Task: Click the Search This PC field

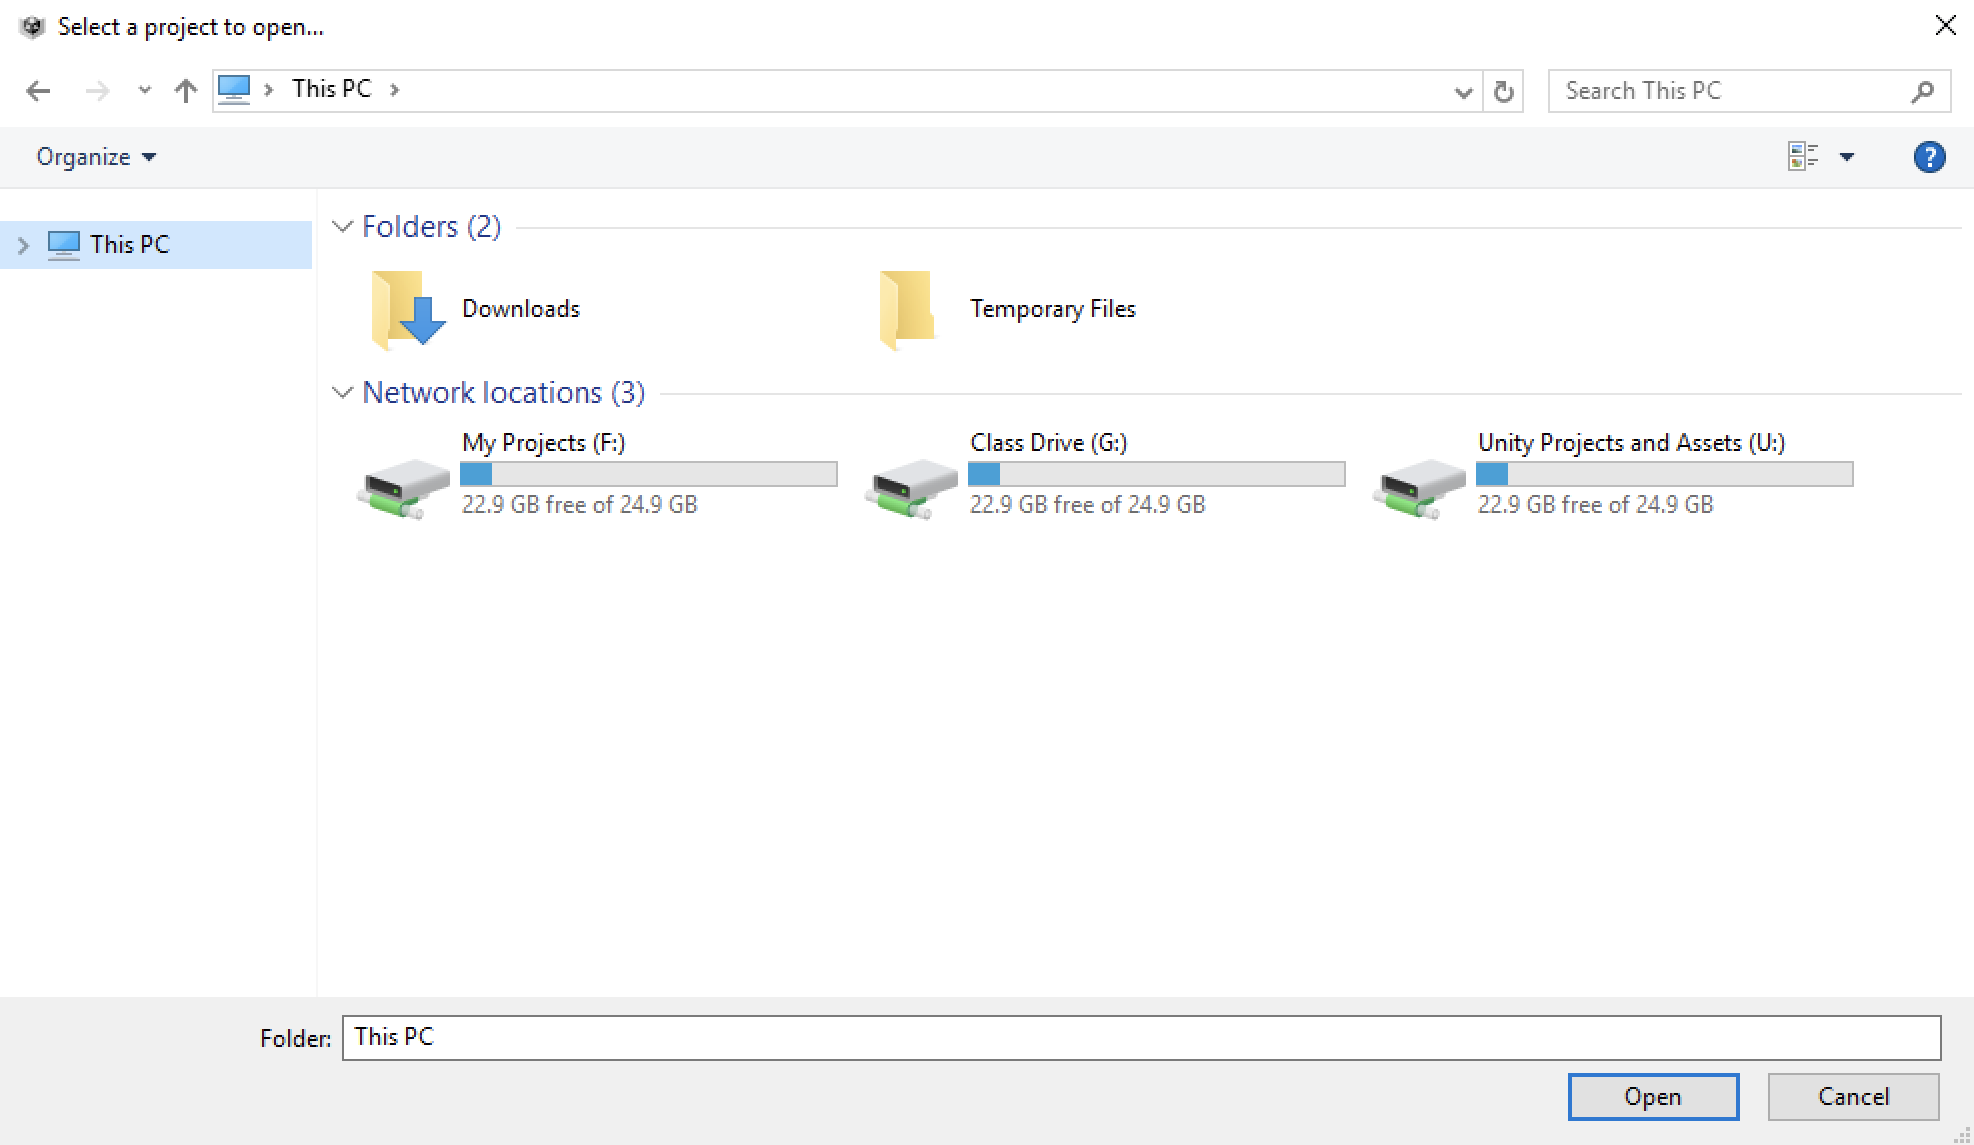Action: (x=1730, y=91)
